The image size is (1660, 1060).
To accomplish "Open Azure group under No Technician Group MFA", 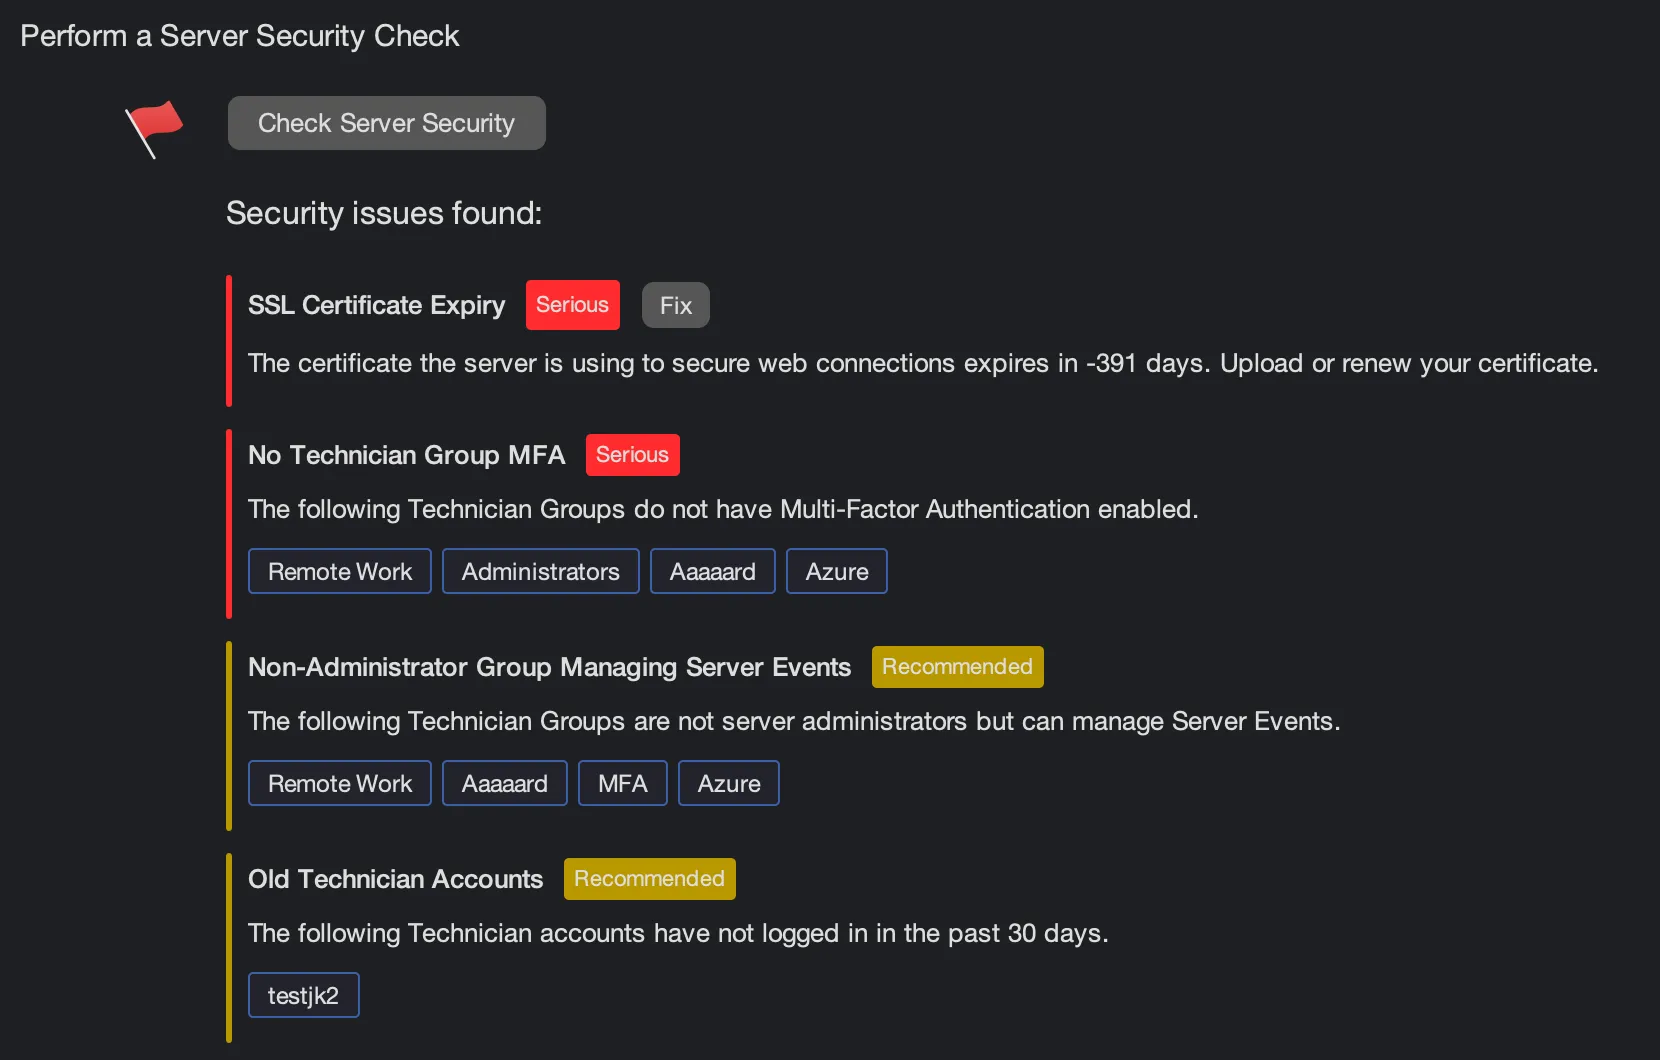I will click(x=836, y=571).
